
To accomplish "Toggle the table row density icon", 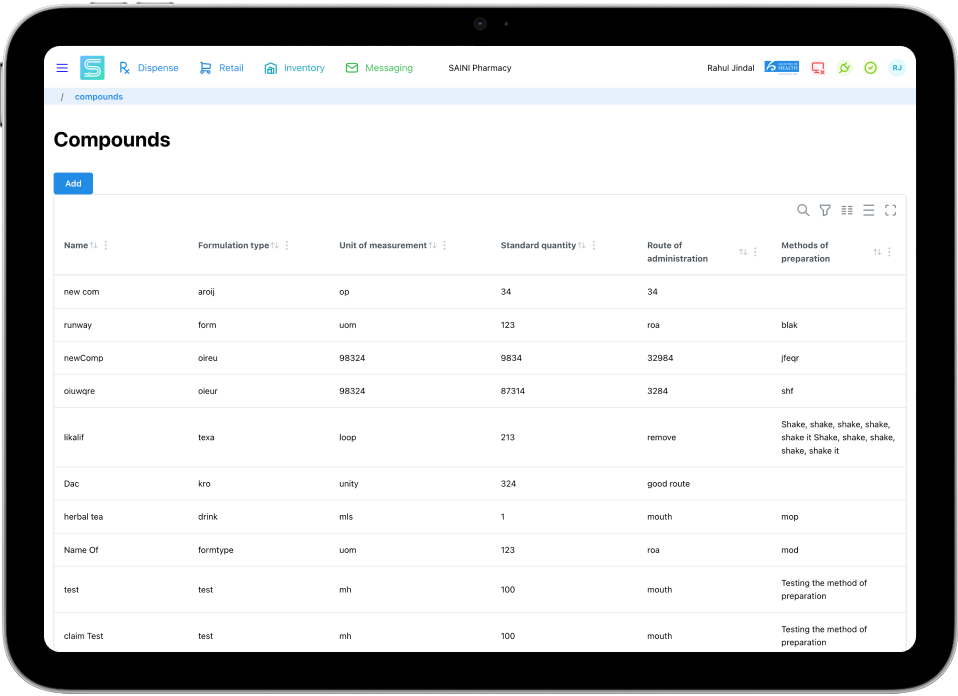I will click(869, 210).
